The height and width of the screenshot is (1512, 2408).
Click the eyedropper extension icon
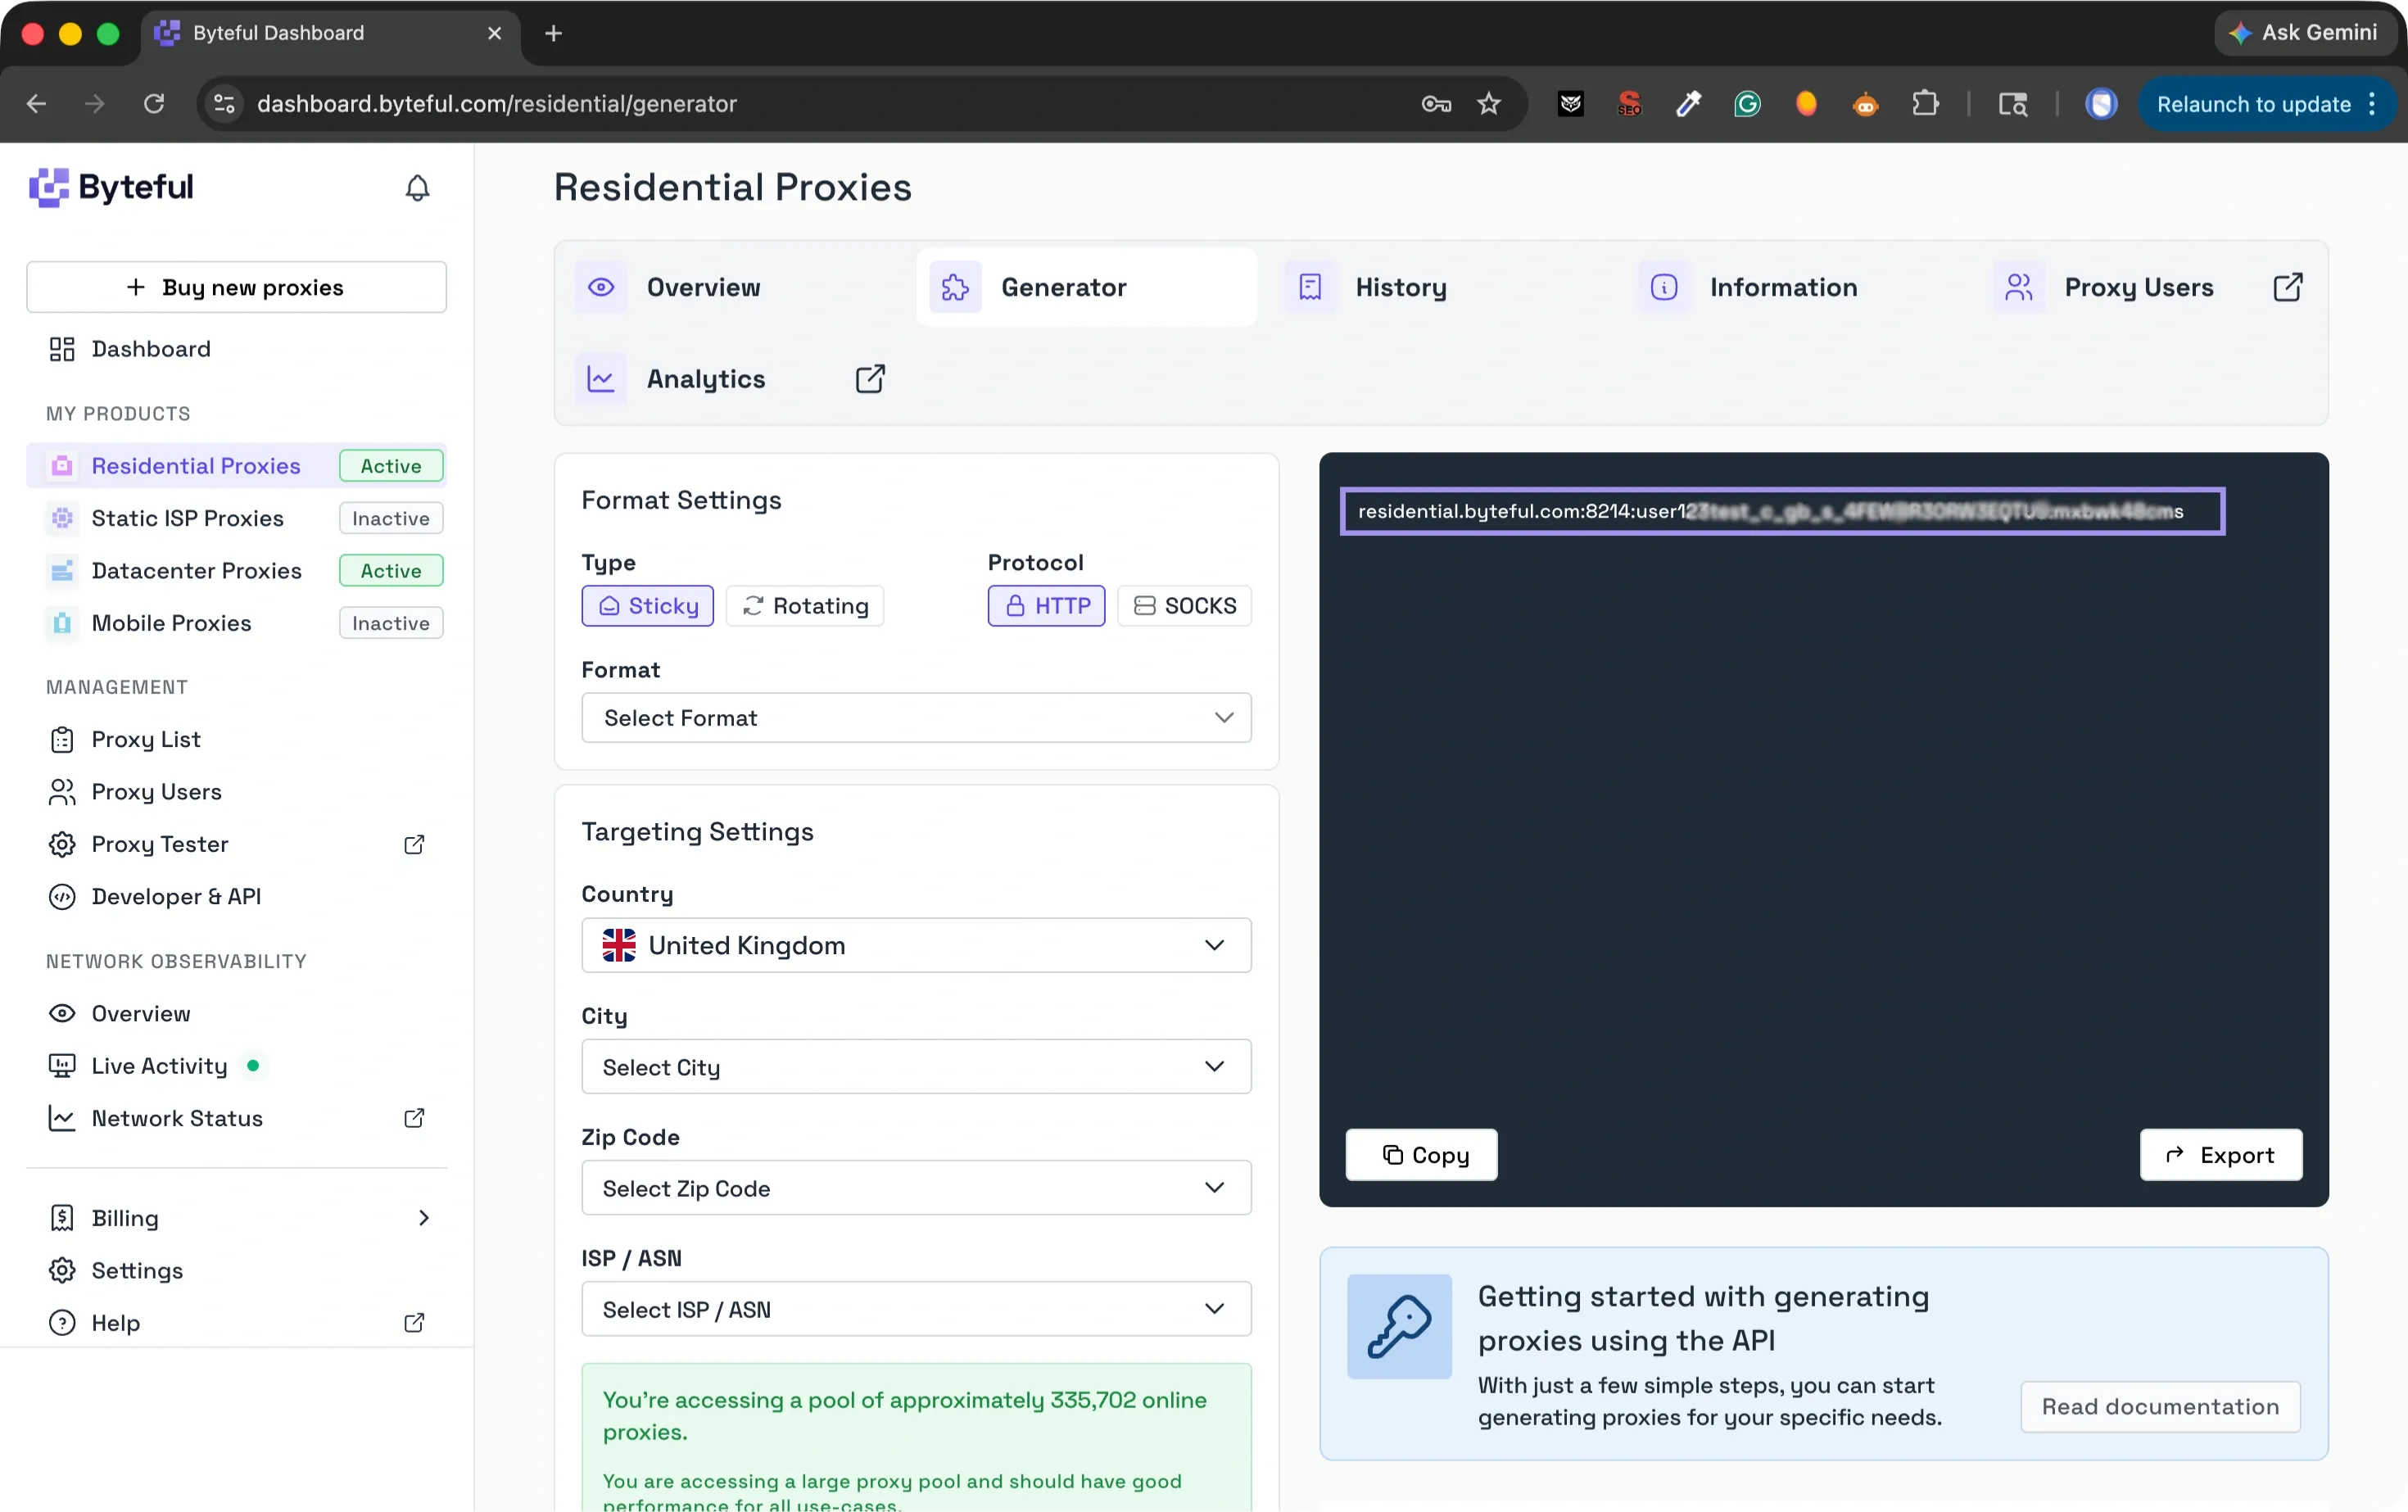pos(1688,104)
